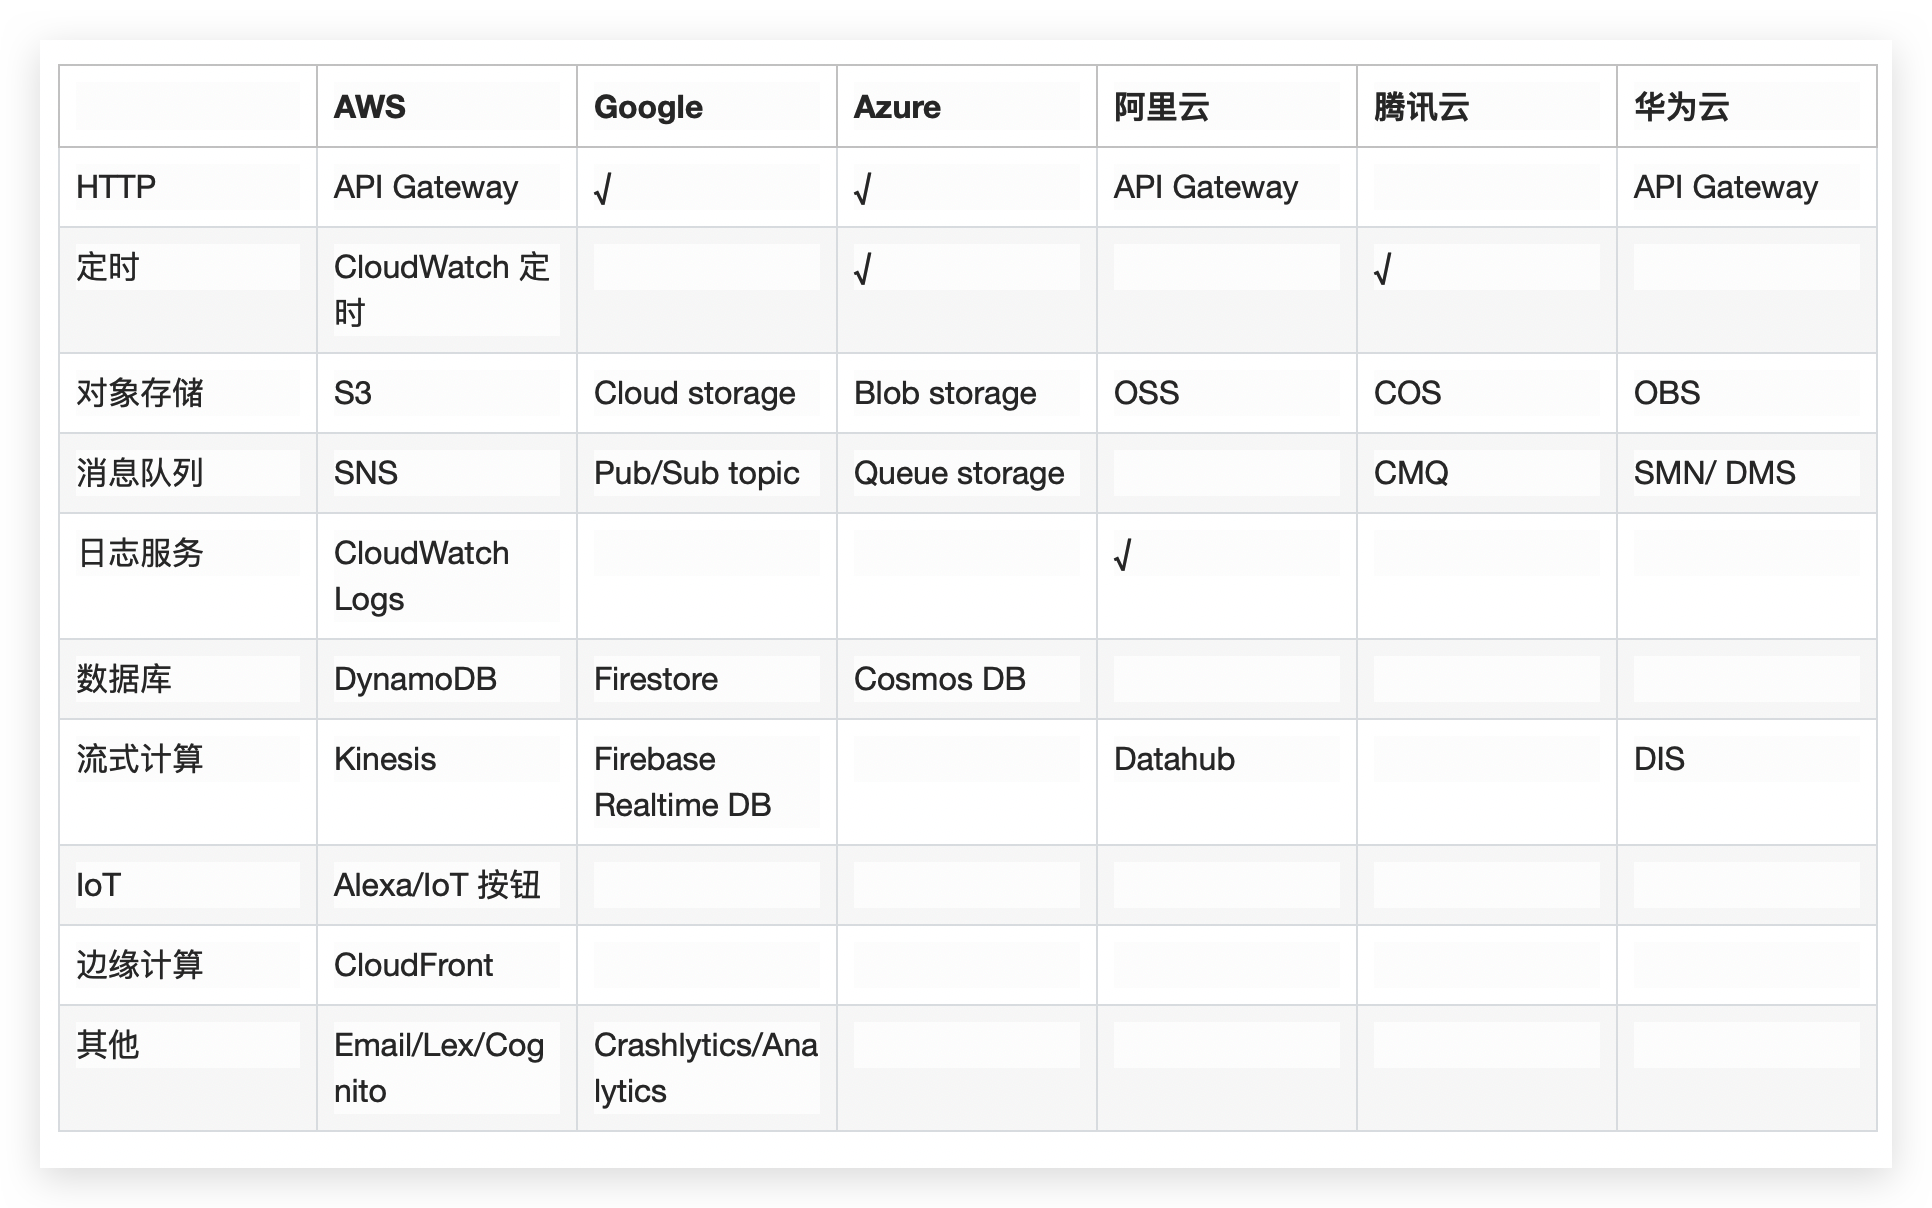Click the checkmark in 腾讯云 定时 cell

(x=1382, y=268)
